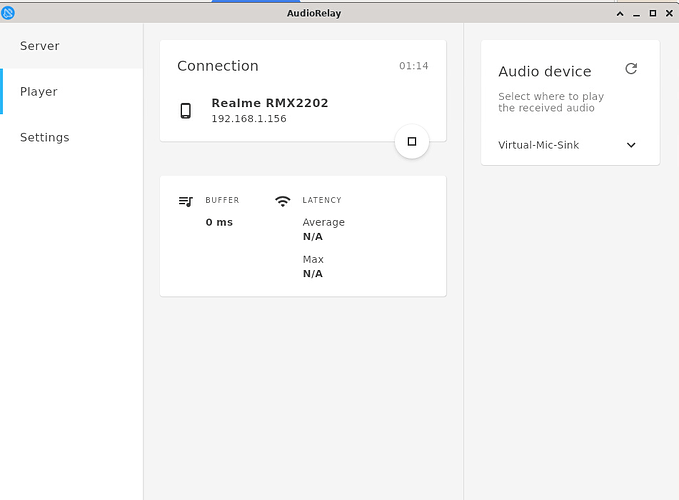Click the Connection card heading

(x=218, y=66)
